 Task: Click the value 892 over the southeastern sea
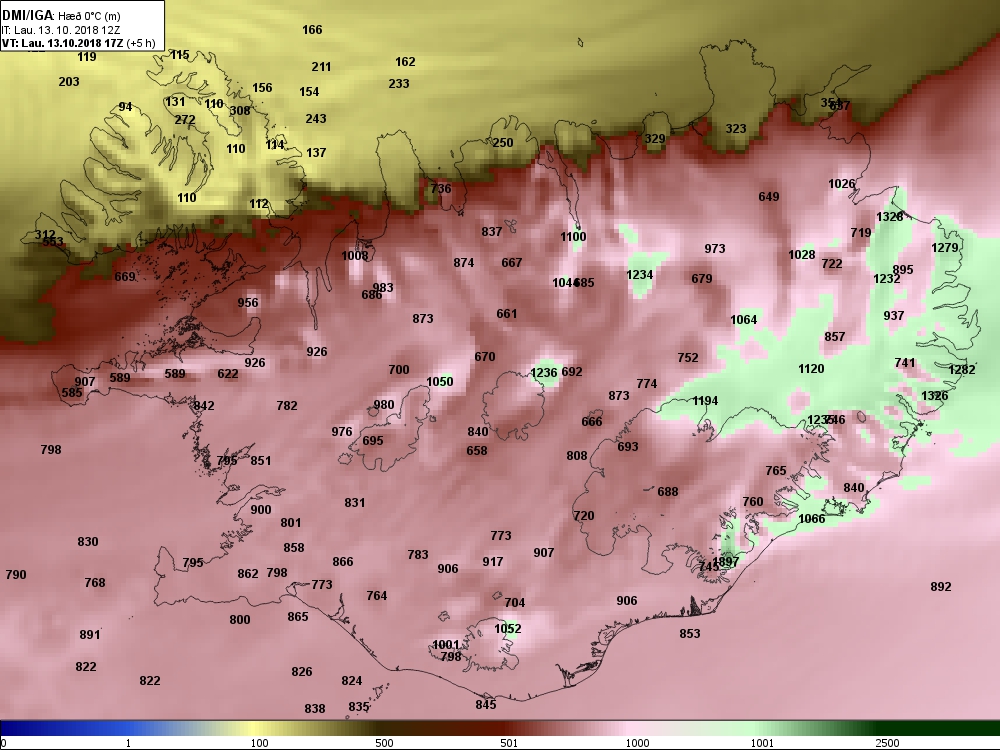[x=941, y=587]
